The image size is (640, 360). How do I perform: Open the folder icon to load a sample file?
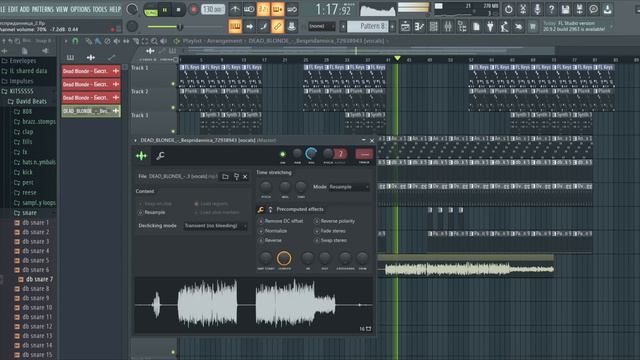point(225,176)
